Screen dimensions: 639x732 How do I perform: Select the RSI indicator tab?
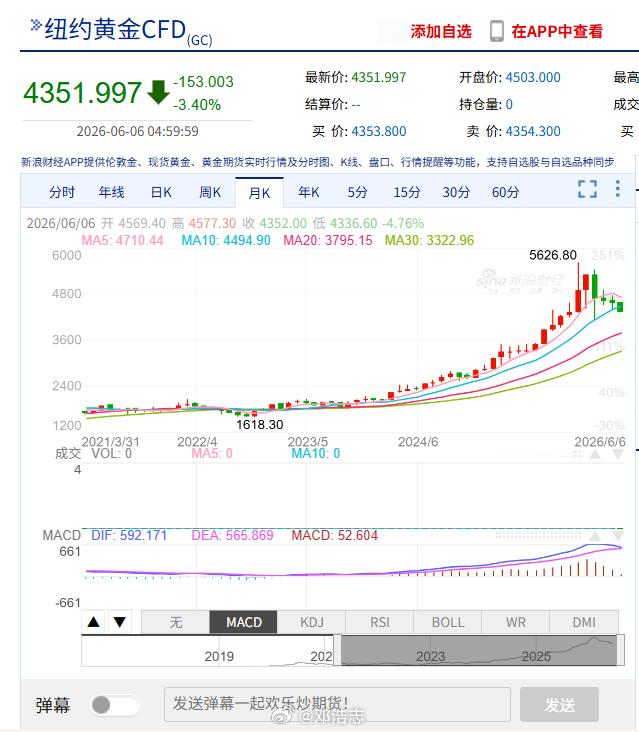click(x=379, y=622)
